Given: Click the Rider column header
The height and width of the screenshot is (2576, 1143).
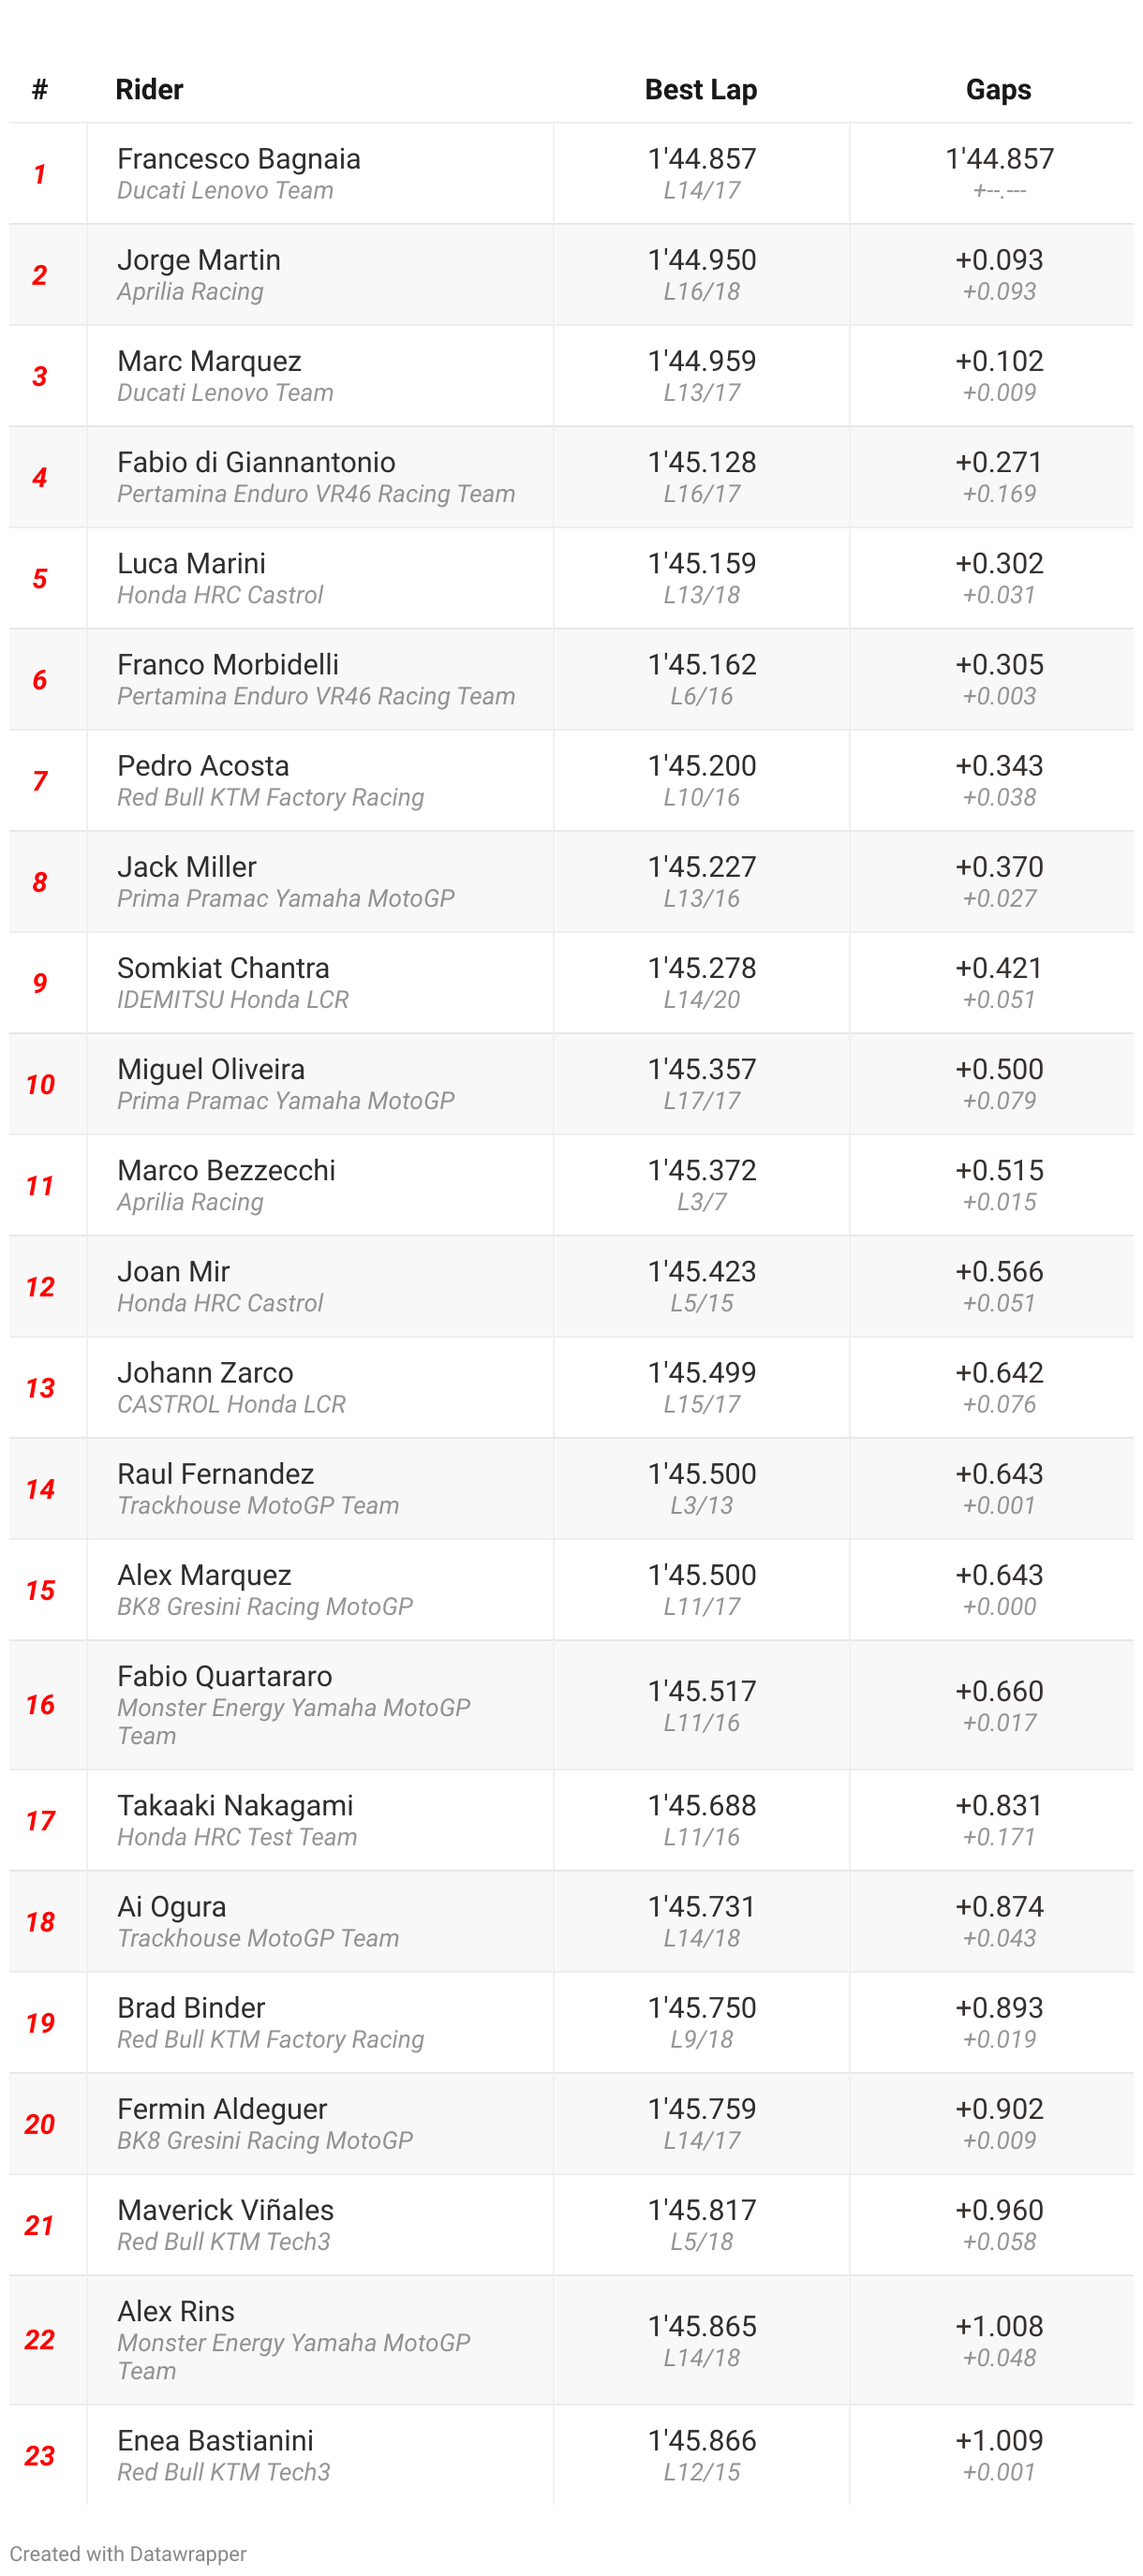Looking at the screenshot, I should 149,90.
